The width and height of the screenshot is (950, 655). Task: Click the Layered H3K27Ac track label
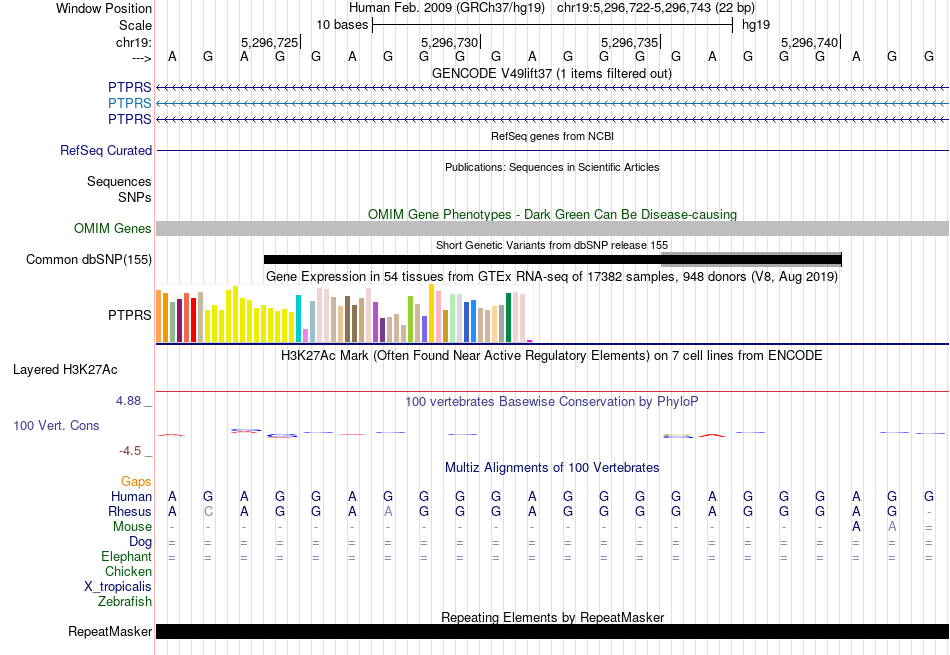[x=65, y=369]
